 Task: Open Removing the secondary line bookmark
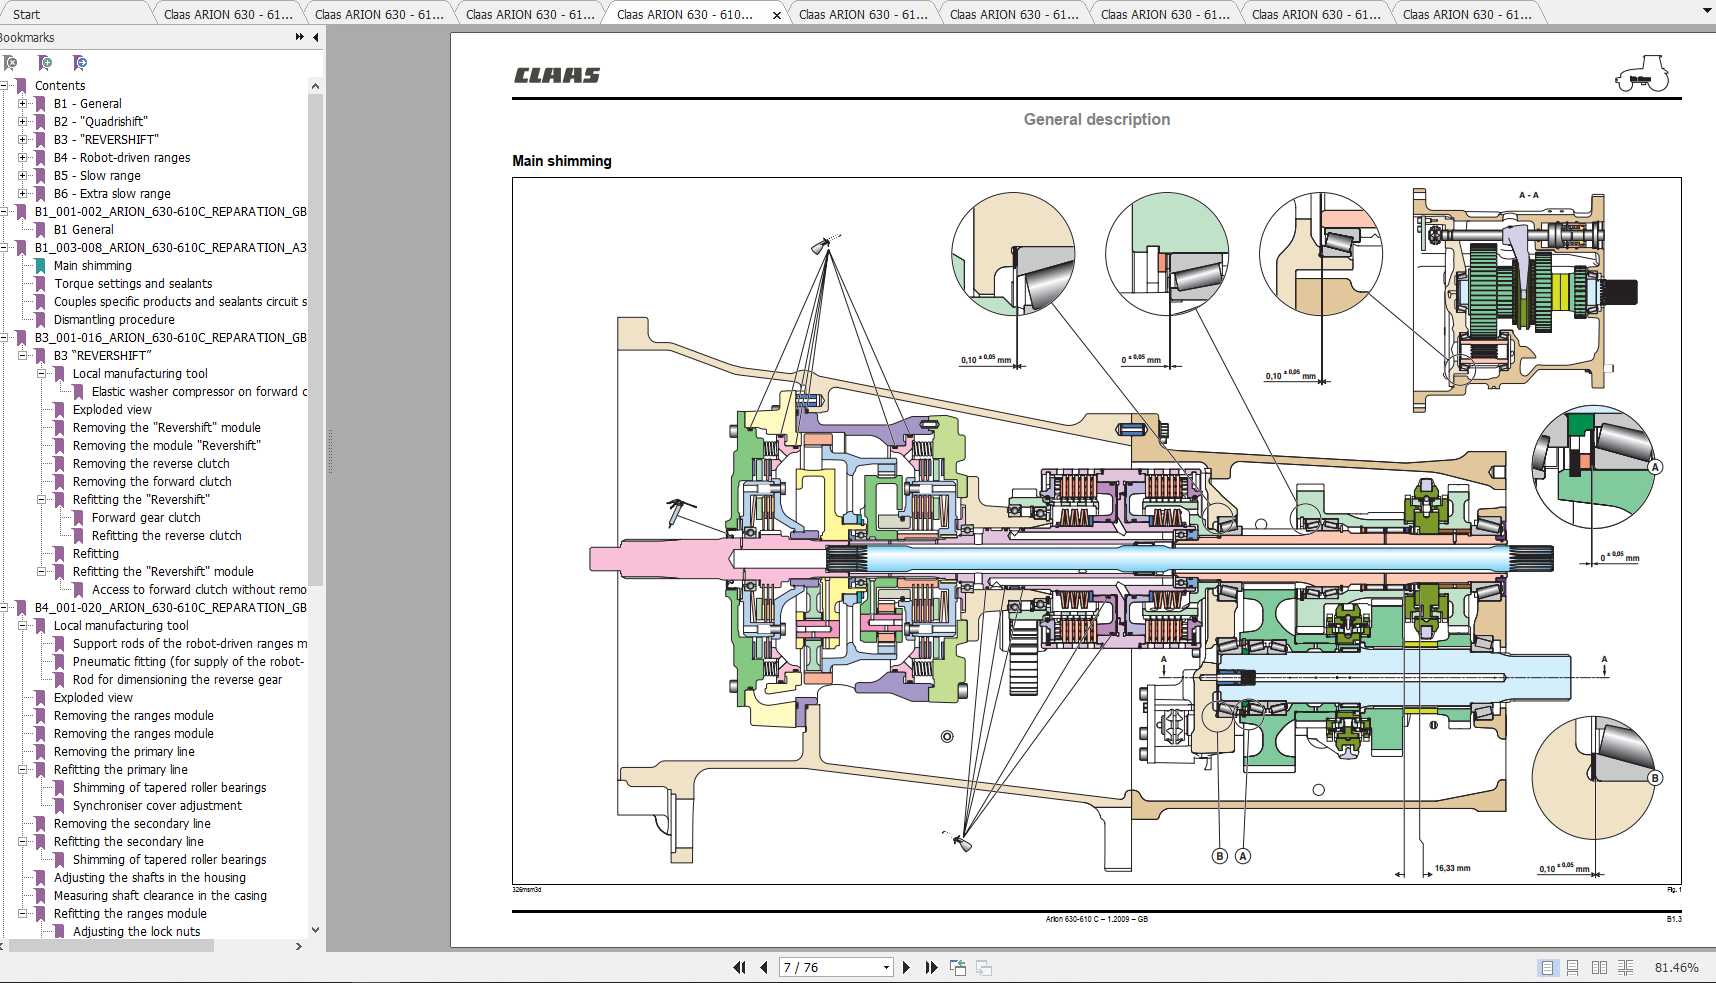pos(132,824)
